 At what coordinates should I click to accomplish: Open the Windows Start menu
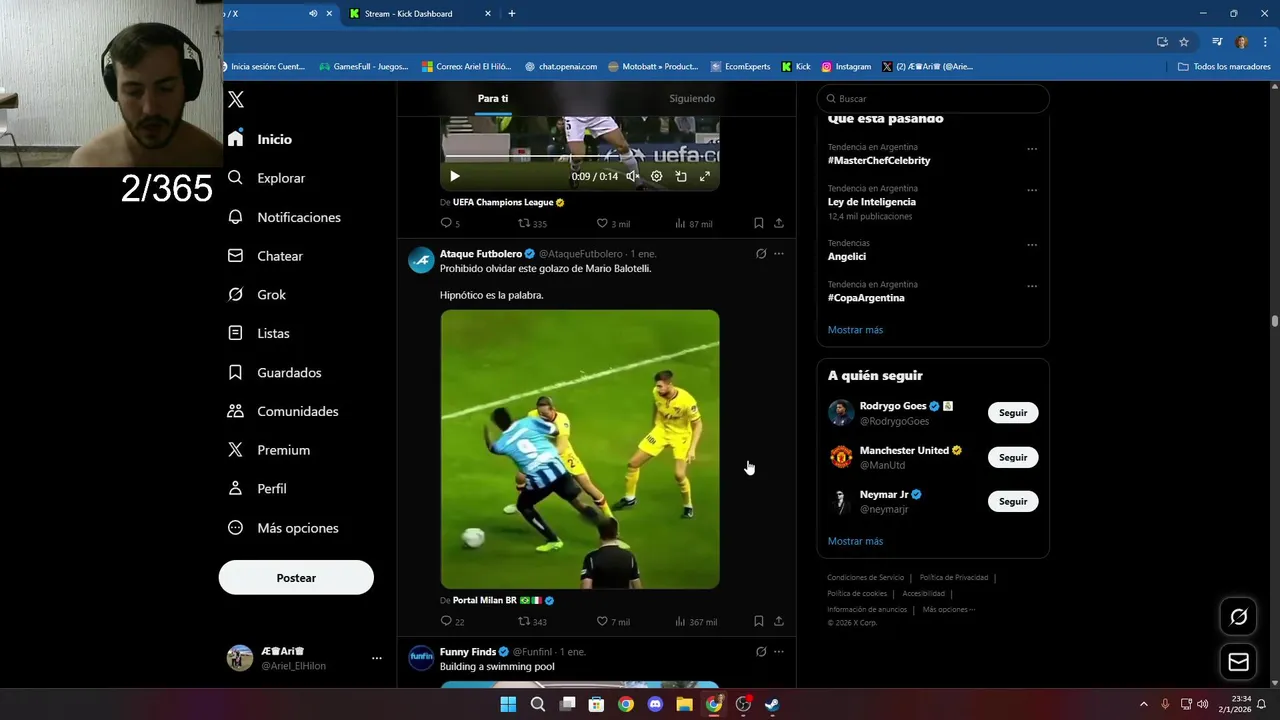click(x=508, y=704)
